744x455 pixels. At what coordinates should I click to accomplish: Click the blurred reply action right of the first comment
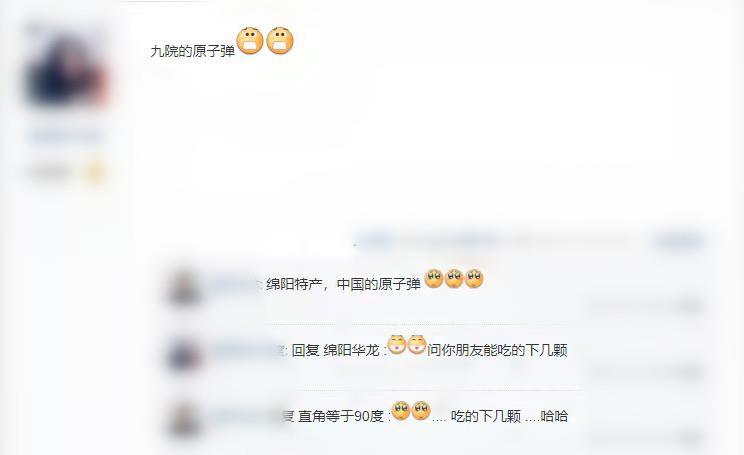(690, 307)
